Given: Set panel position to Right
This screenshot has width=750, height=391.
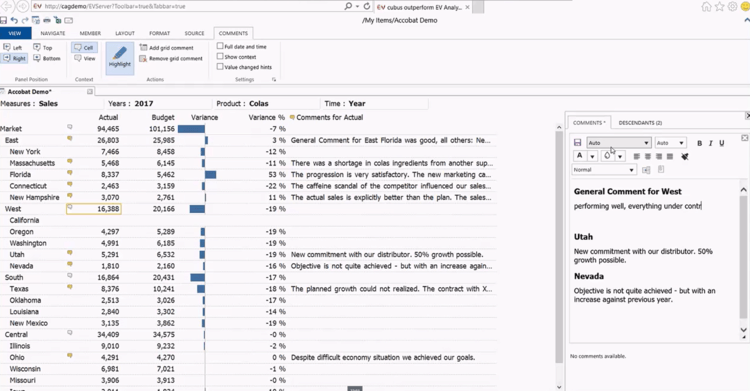Looking at the screenshot, I should click(14, 58).
